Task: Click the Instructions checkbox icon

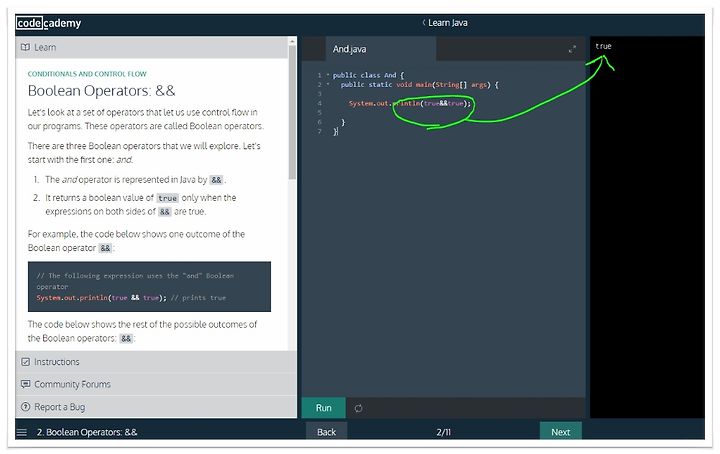Action: coord(26,362)
